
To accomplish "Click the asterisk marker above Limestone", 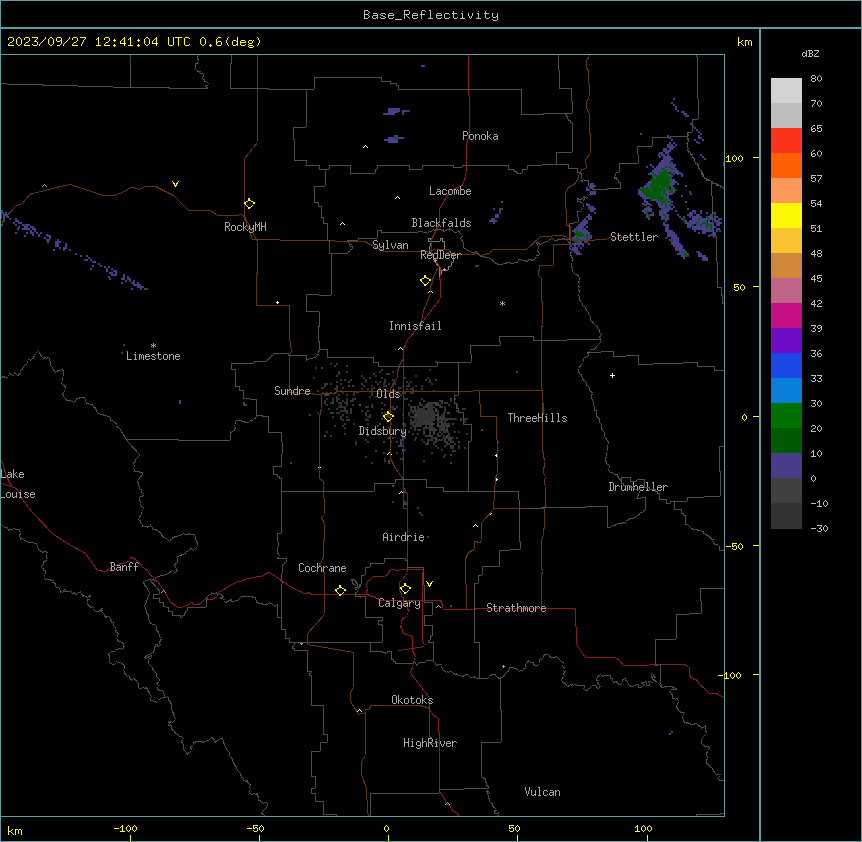I will click(153, 346).
